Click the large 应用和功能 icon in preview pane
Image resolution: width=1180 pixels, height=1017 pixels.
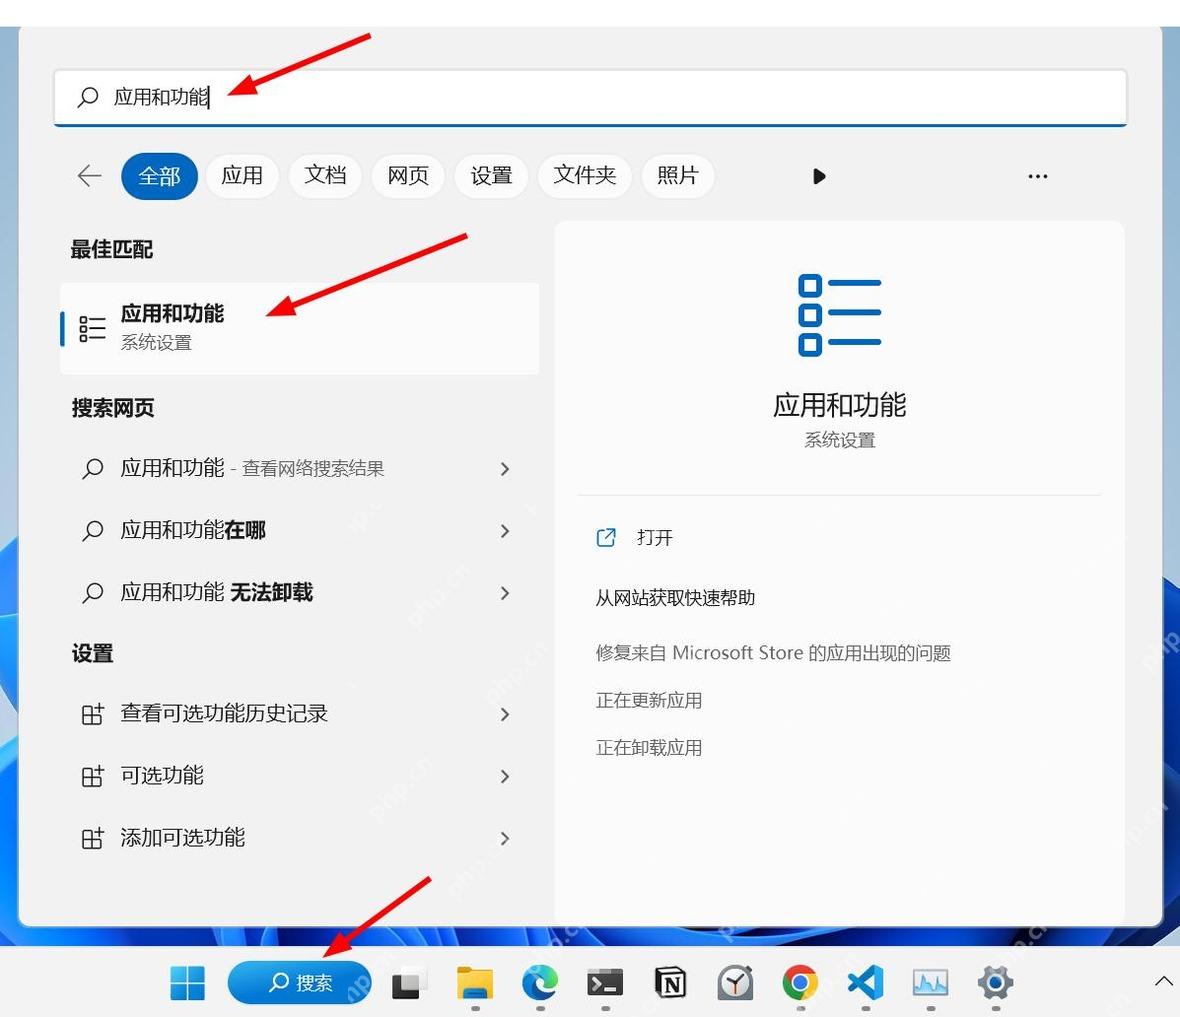tap(839, 315)
